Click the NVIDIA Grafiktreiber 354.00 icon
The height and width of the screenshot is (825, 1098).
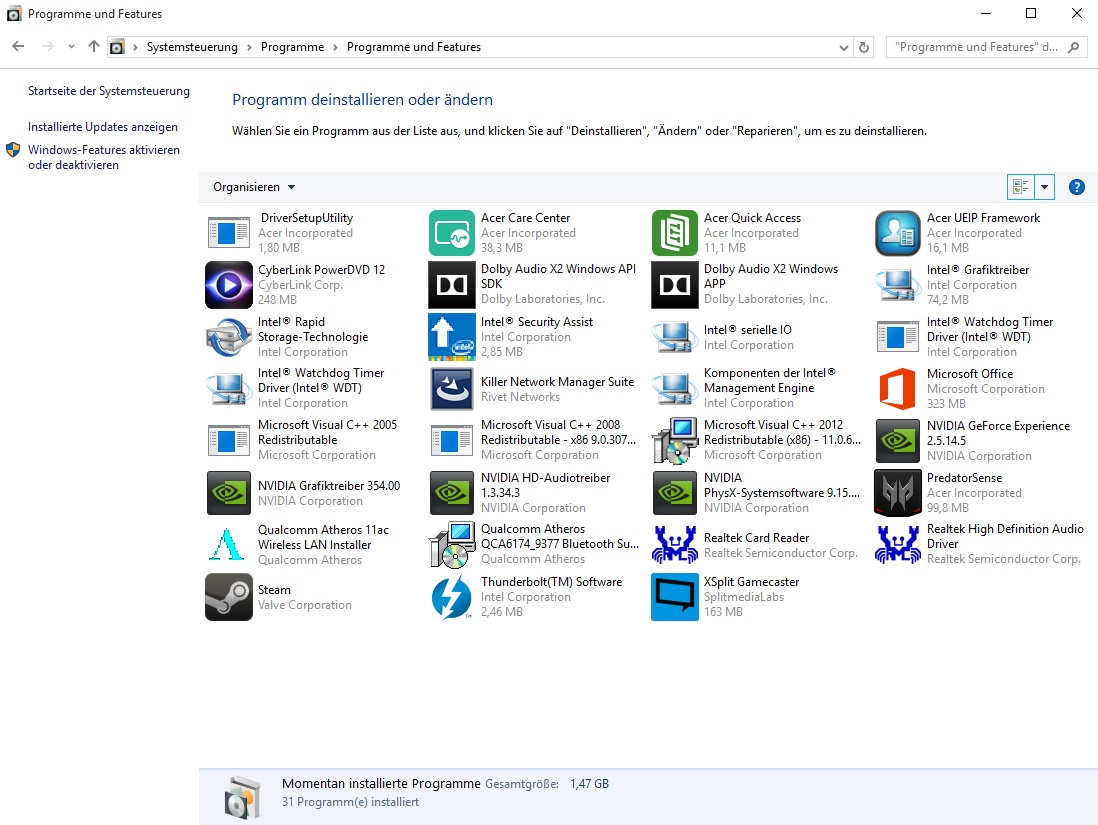coord(228,493)
